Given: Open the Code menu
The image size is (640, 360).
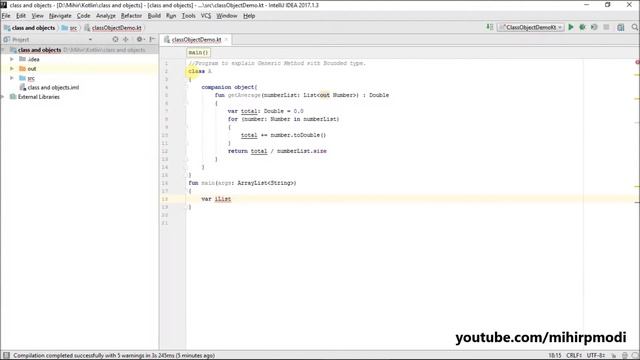Looking at the screenshot, I should tap(83, 16).
